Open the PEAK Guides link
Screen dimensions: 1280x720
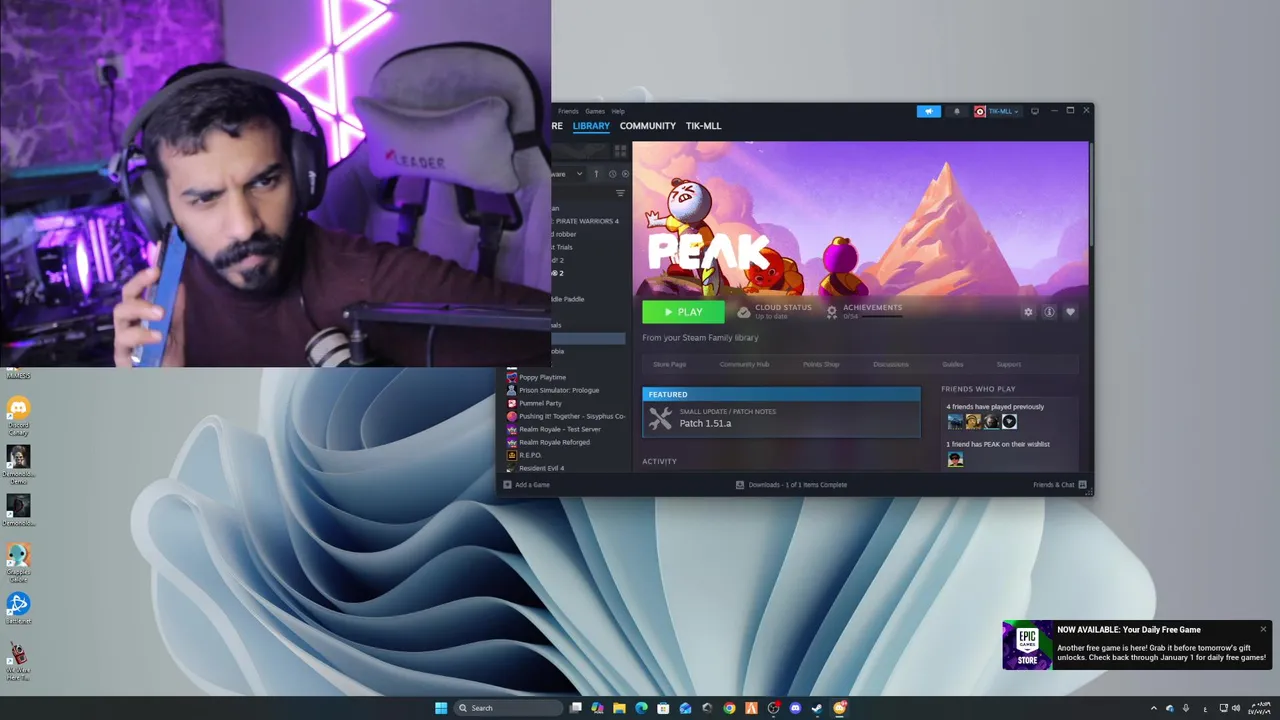click(953, 364)
